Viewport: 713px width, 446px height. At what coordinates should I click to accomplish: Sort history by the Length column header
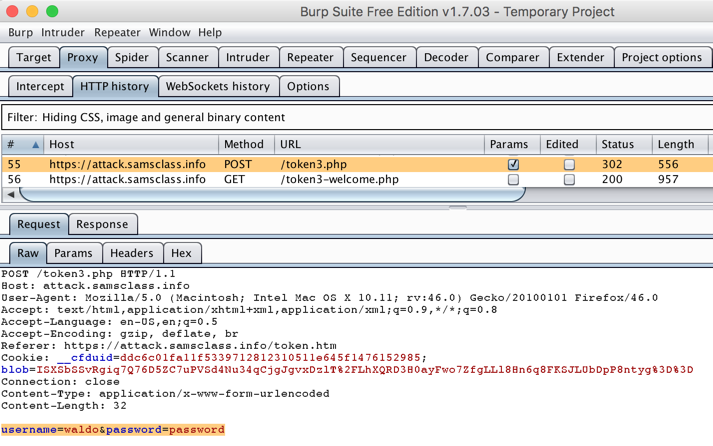[x=679, y=144]
